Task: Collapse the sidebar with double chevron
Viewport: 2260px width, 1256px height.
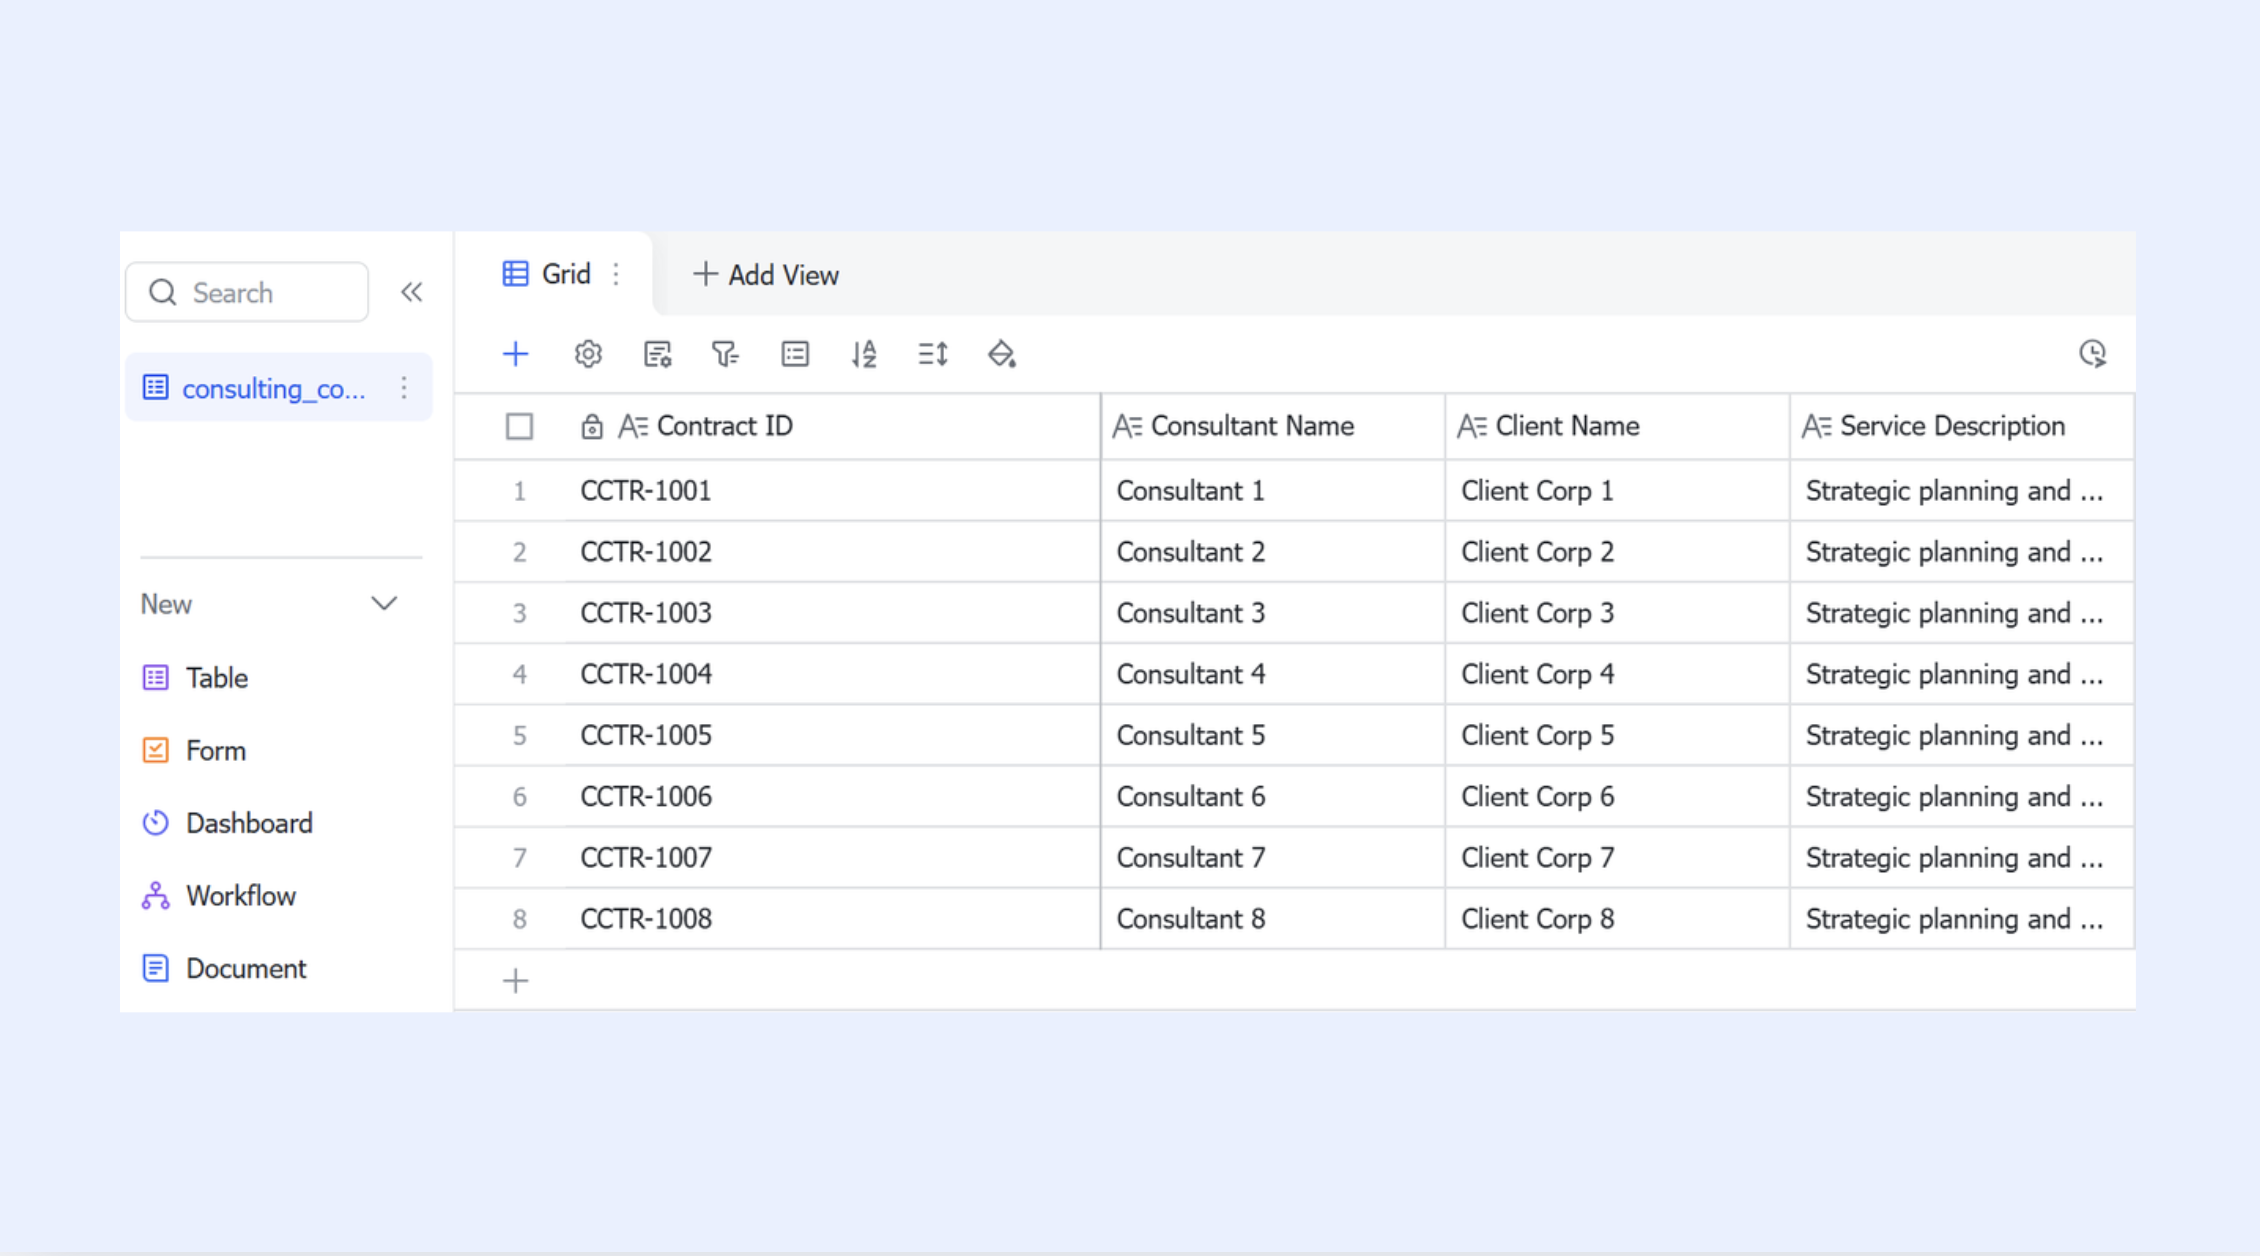Action: (411, 292)
